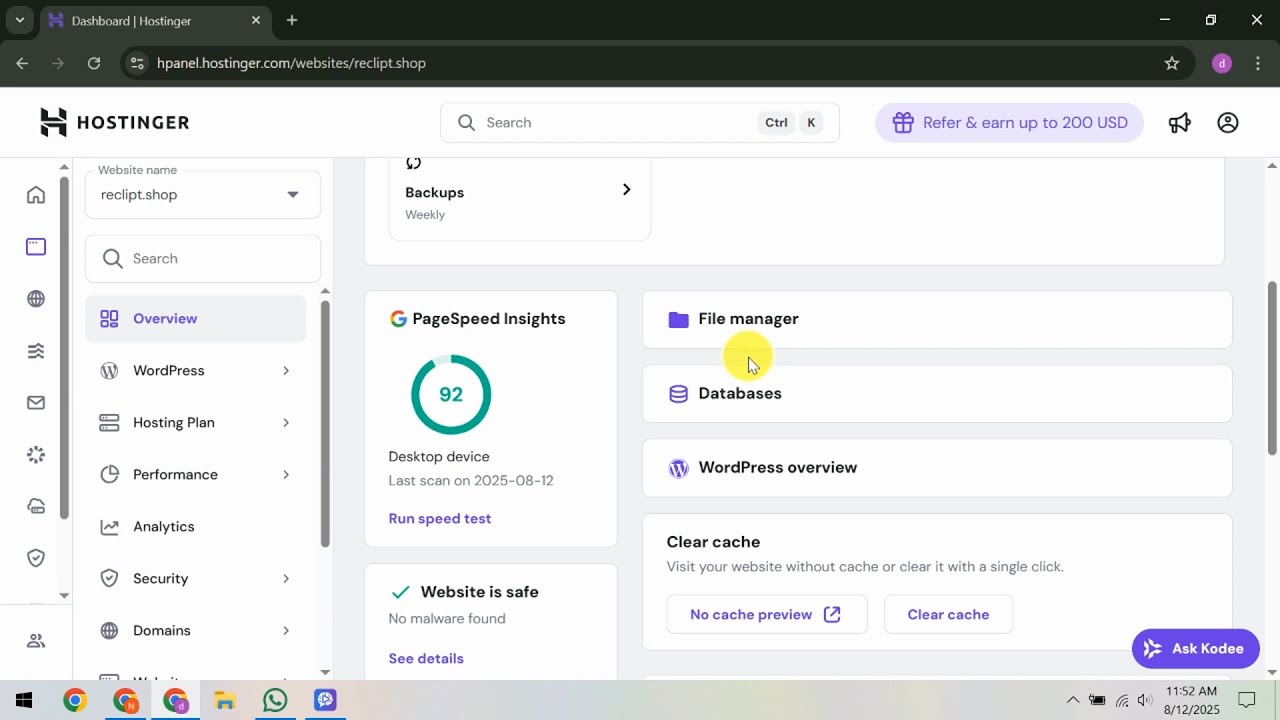Image resolution: width=1280 pixels, height=720 pixels.
Task: Click the sidebar Search field
Action: tap(203, 259)
